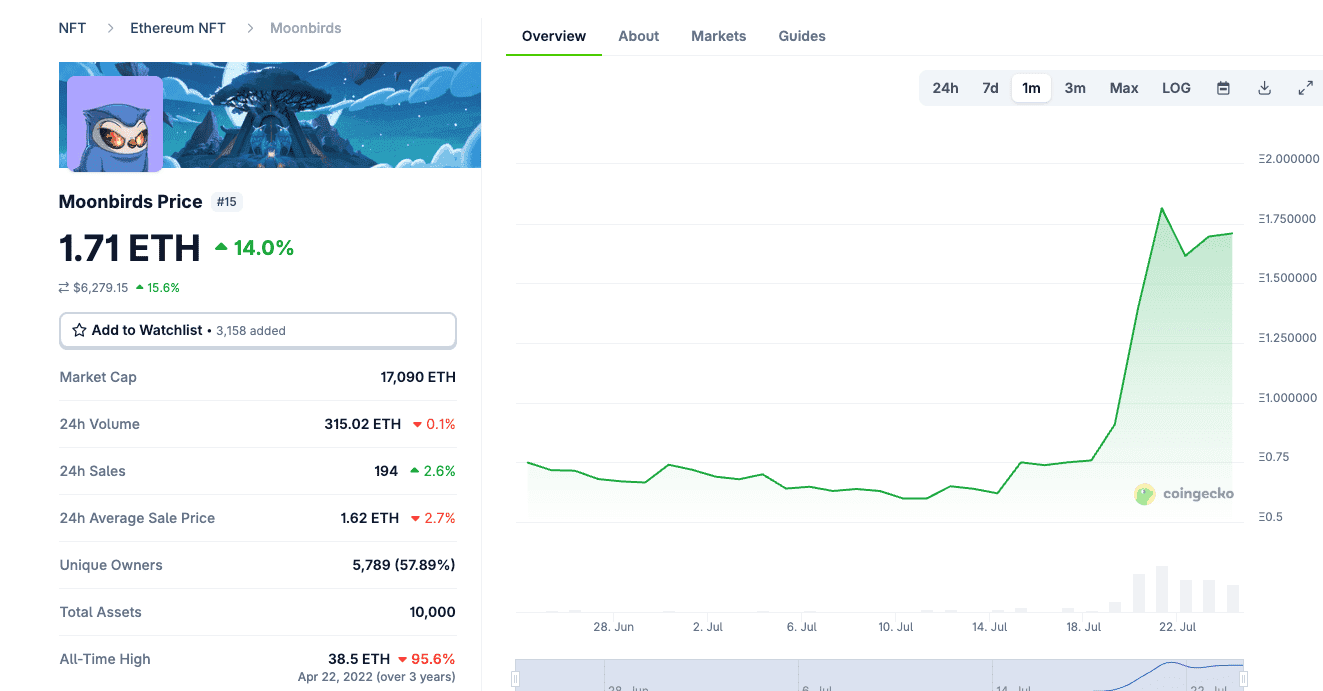Click the Market Cap label
The height and width of the screenshot is (691, 1323).
click(98, 377)
